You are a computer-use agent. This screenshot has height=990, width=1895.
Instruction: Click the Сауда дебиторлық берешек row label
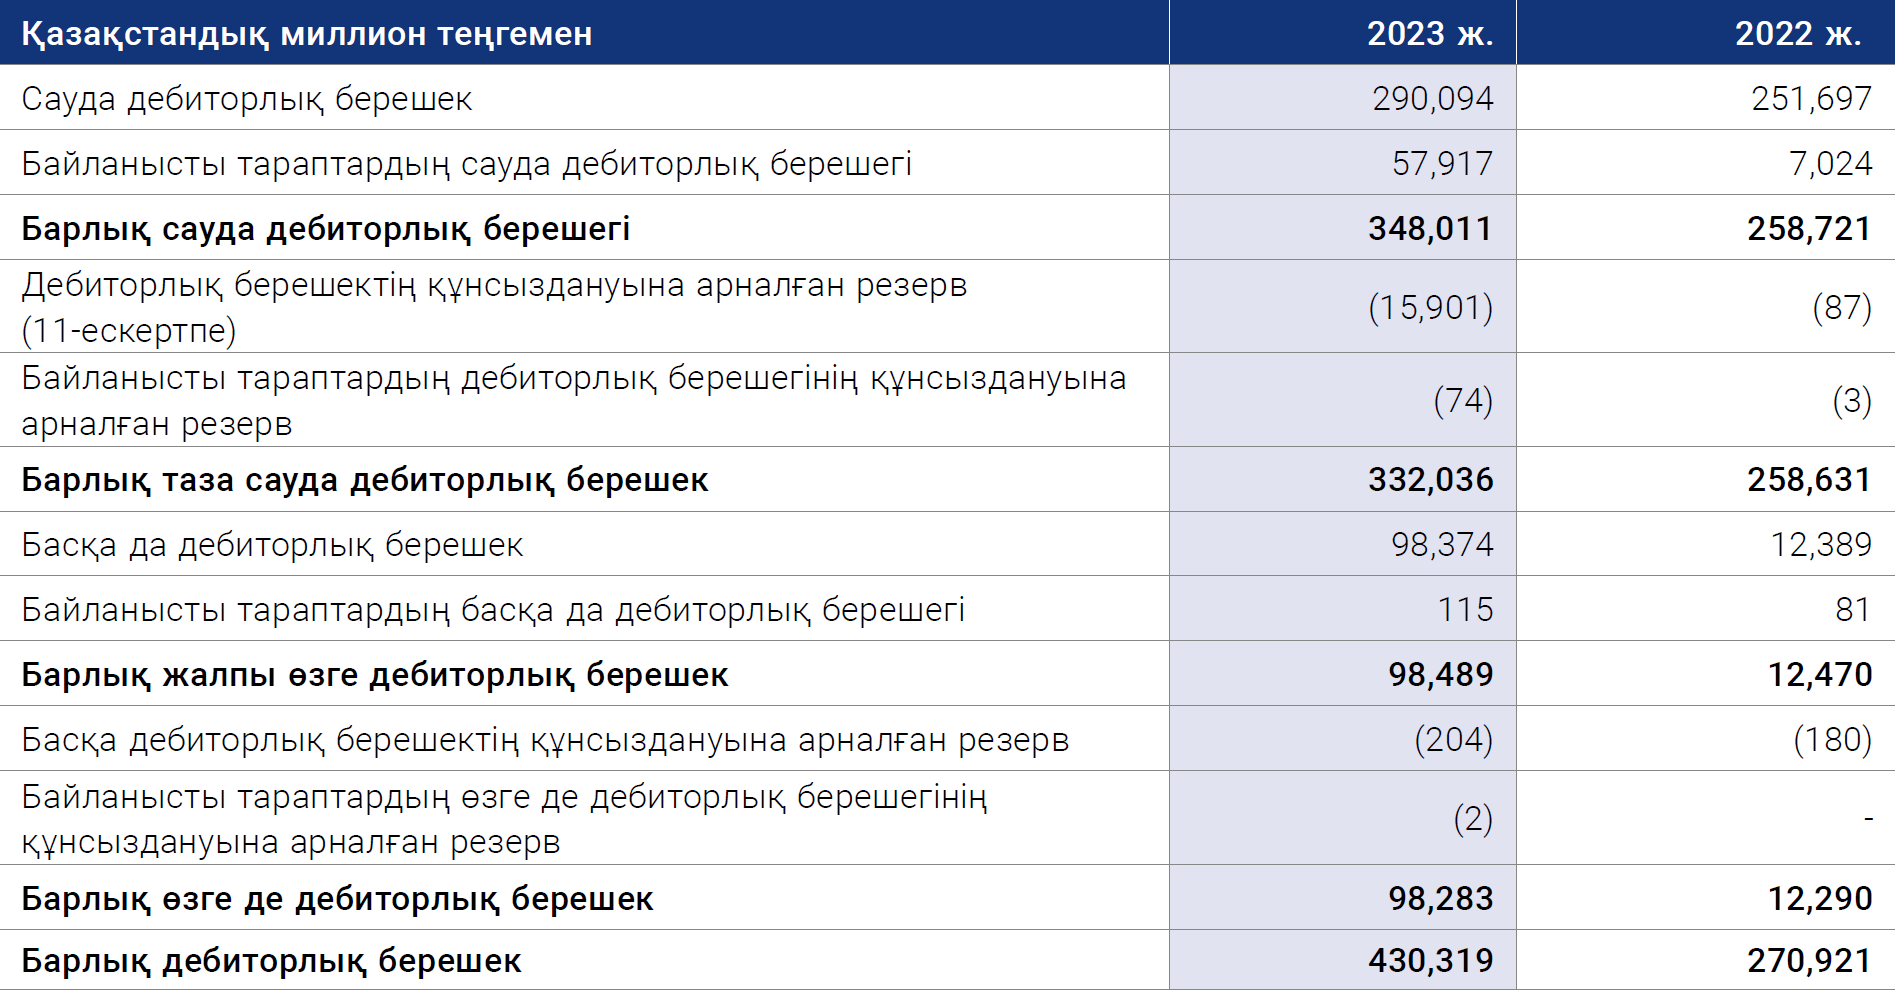point(247,98)
